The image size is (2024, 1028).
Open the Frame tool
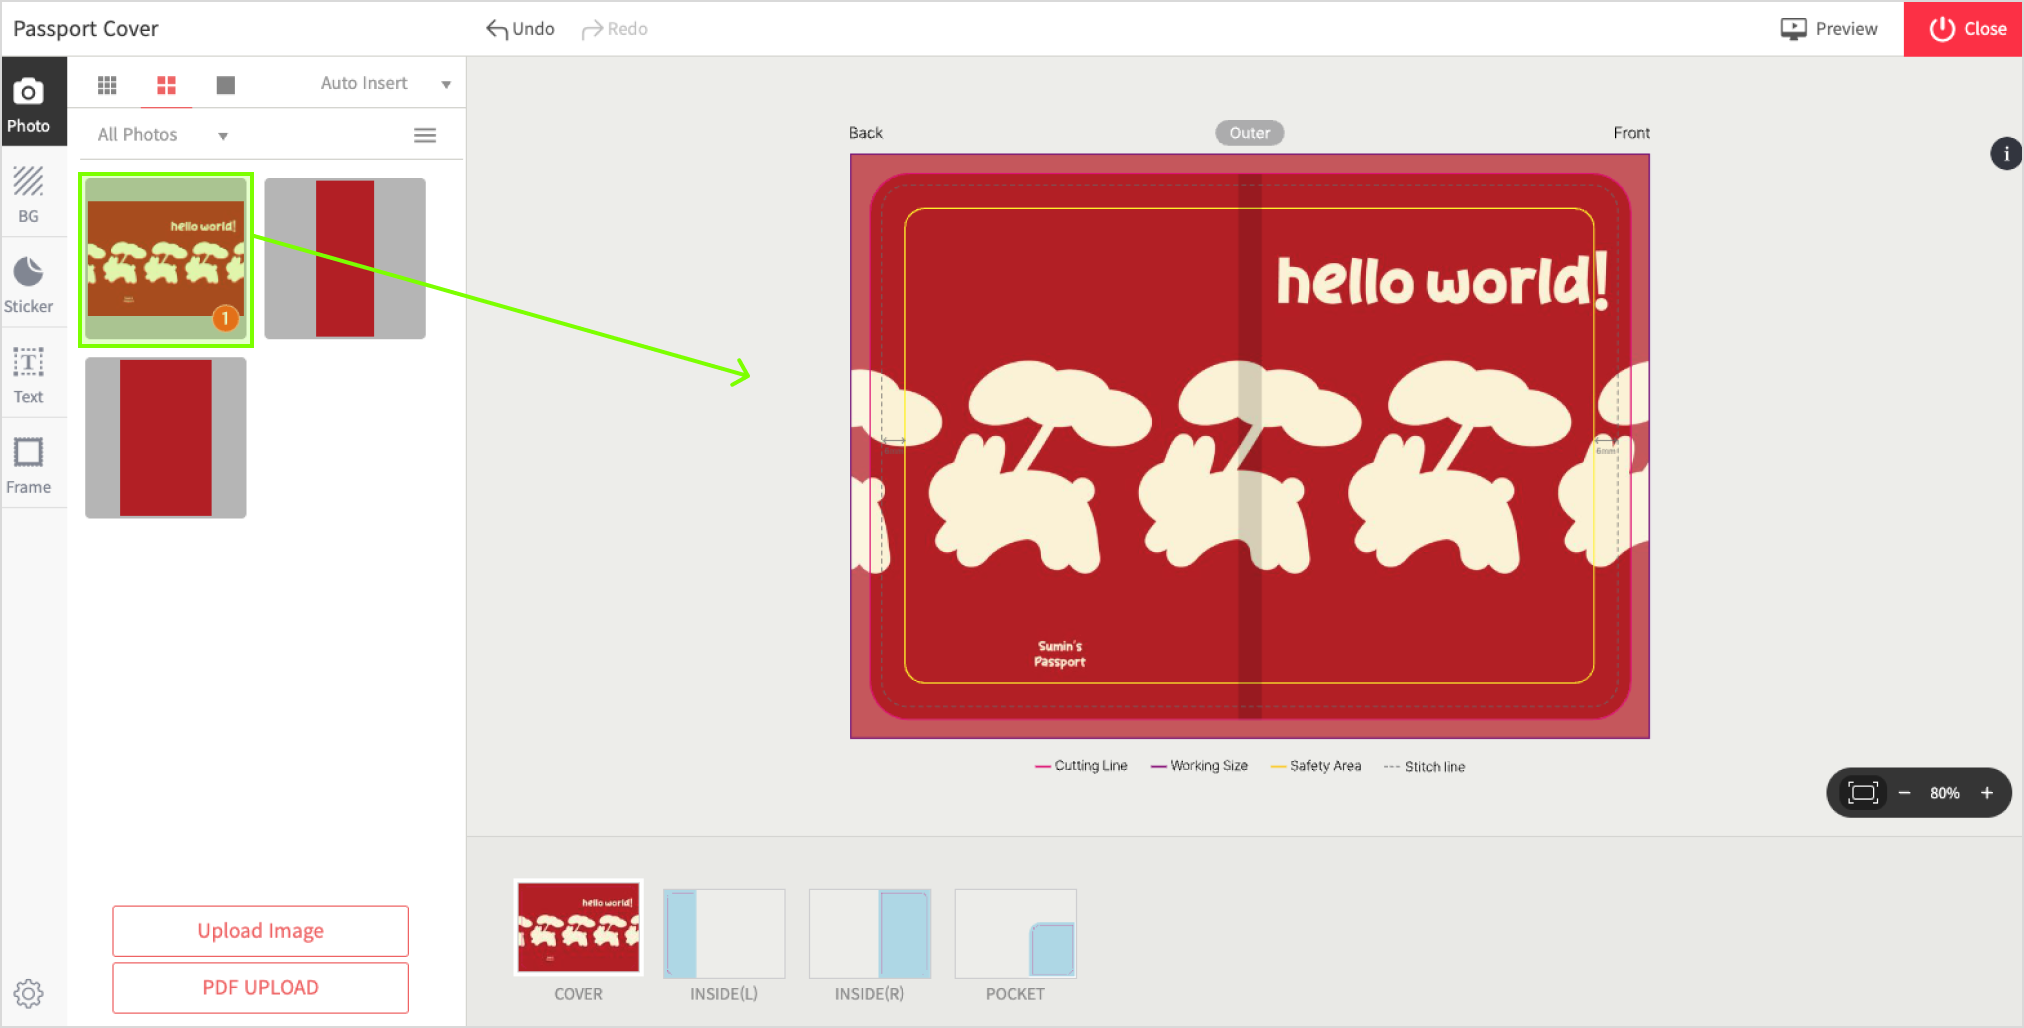pyautogui.click(x=29, y=465)
